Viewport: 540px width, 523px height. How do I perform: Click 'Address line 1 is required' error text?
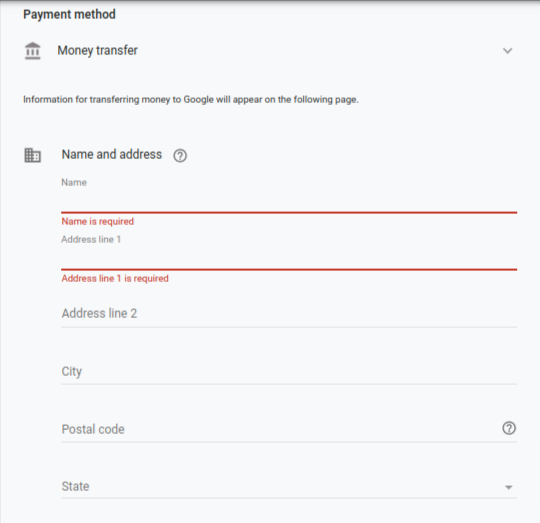tap(115, 278)
